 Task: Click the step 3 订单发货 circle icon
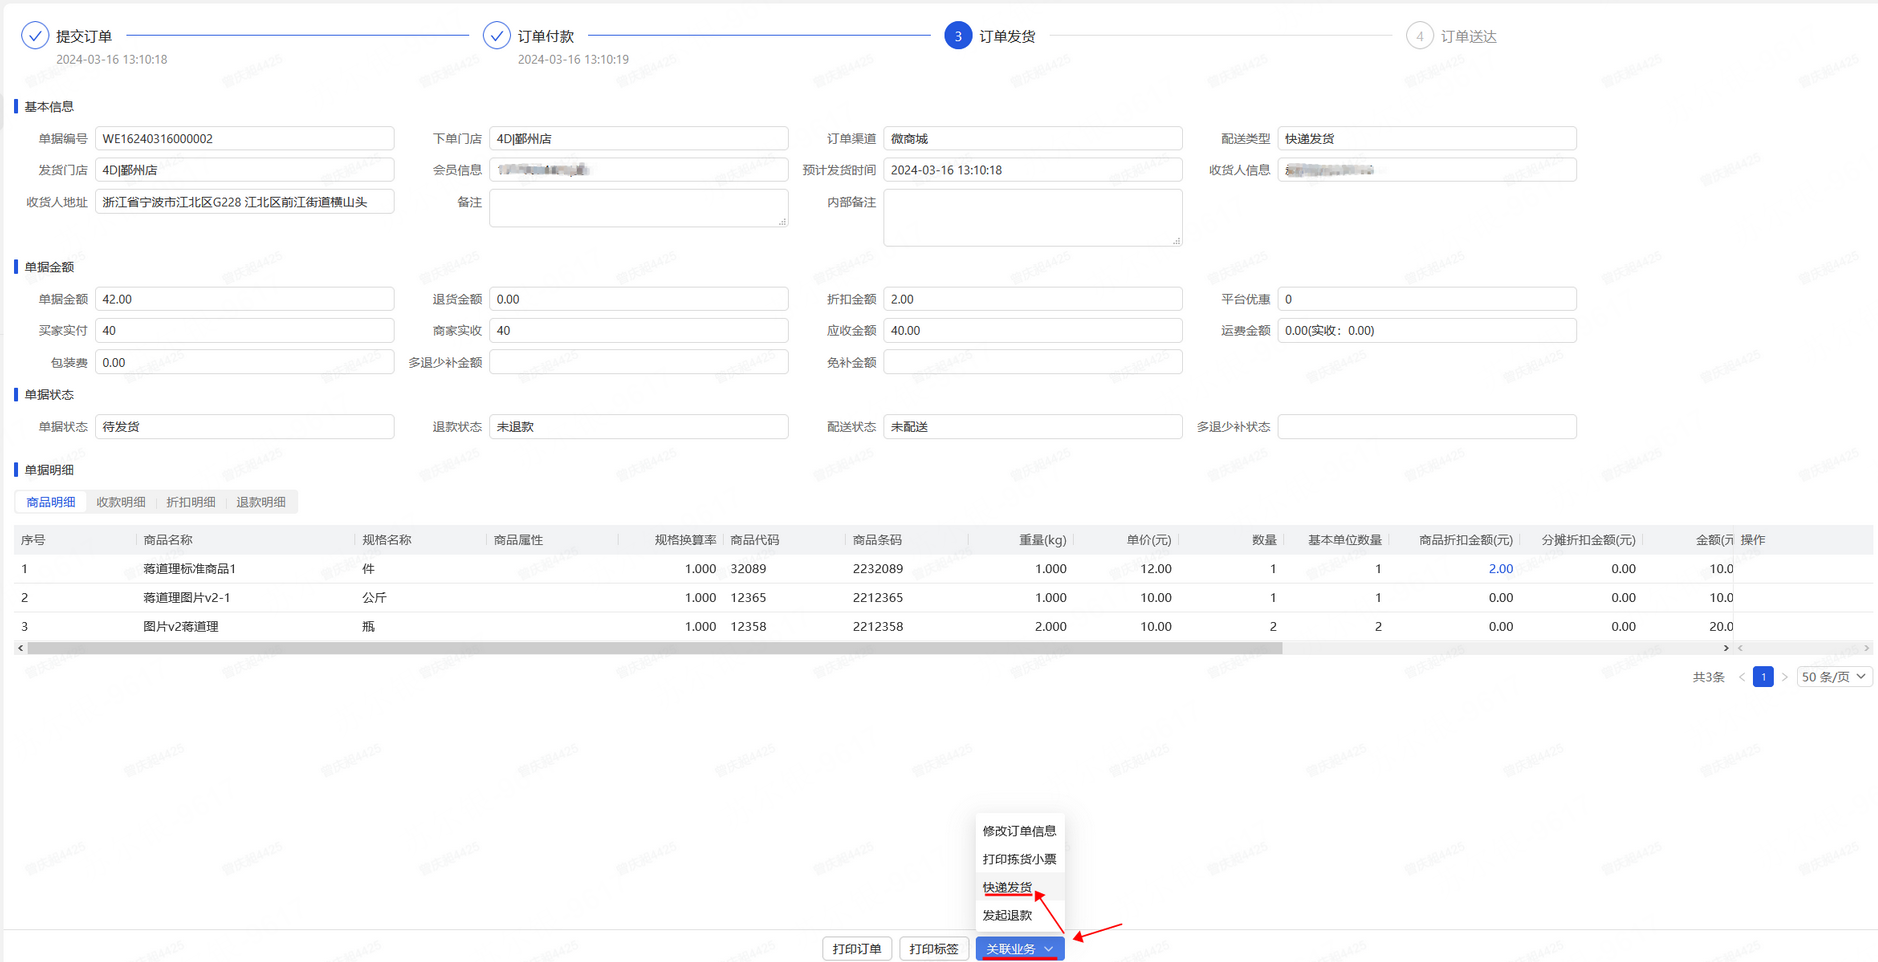point(958,36)
